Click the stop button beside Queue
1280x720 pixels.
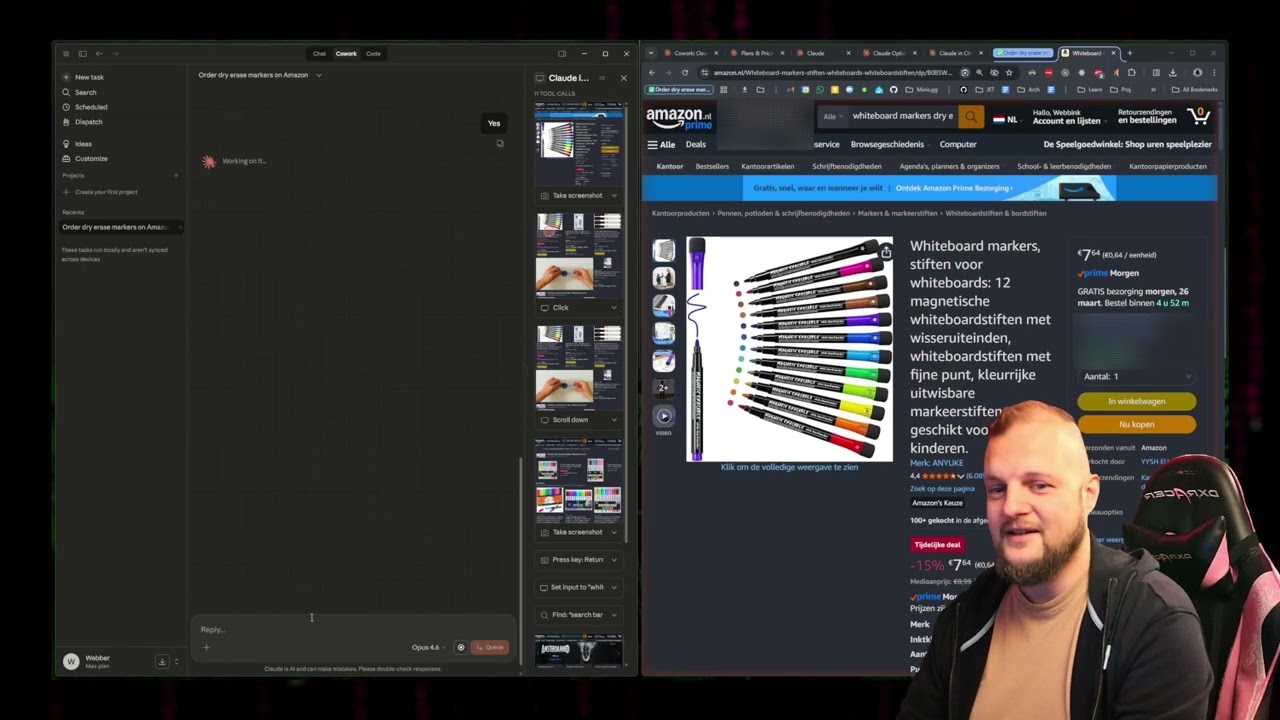(461, 647)
